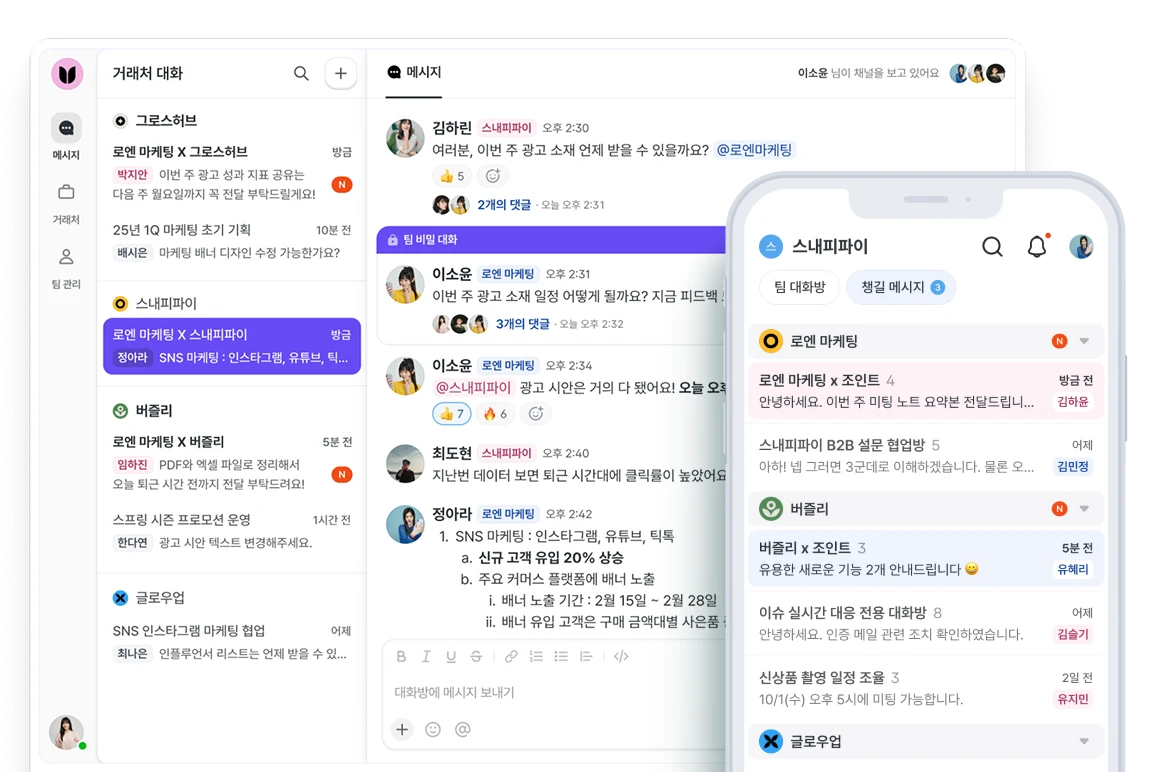The image size is (1172, 772).
Task: Type in the 대화방에 메시지 보내기 field
Action: (x=553, y=693)
